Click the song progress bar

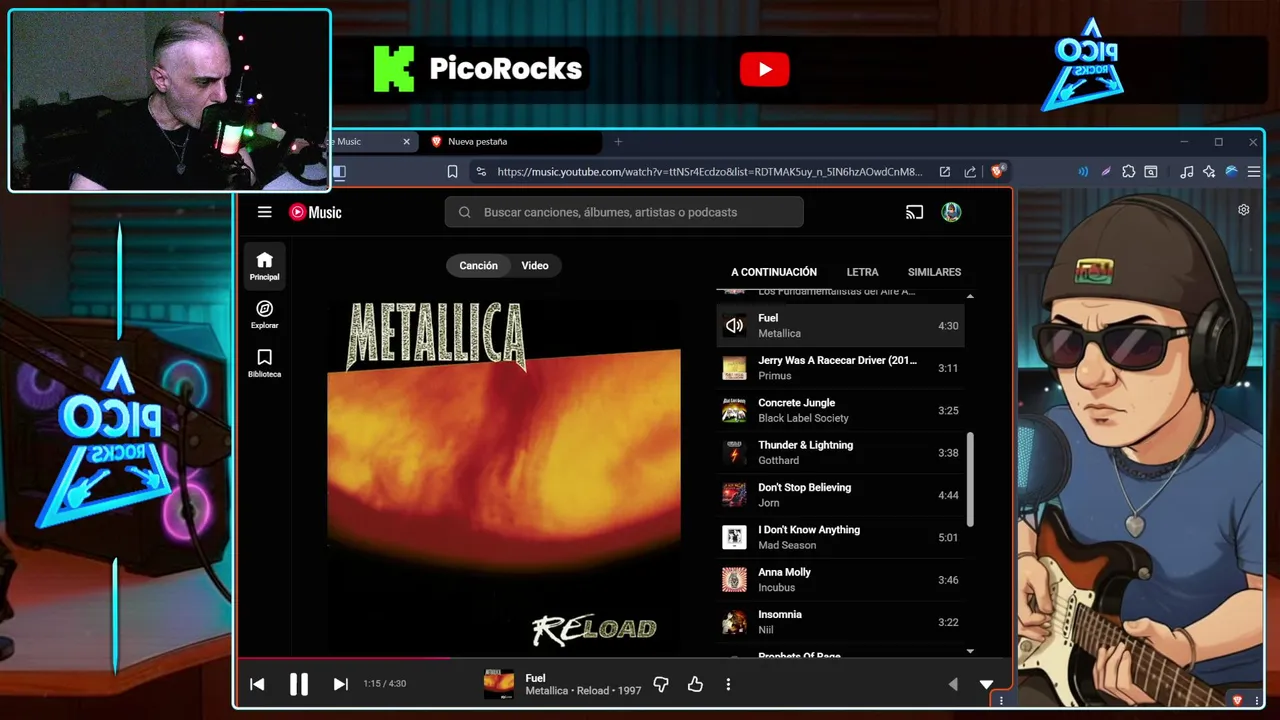click(624, 658)
